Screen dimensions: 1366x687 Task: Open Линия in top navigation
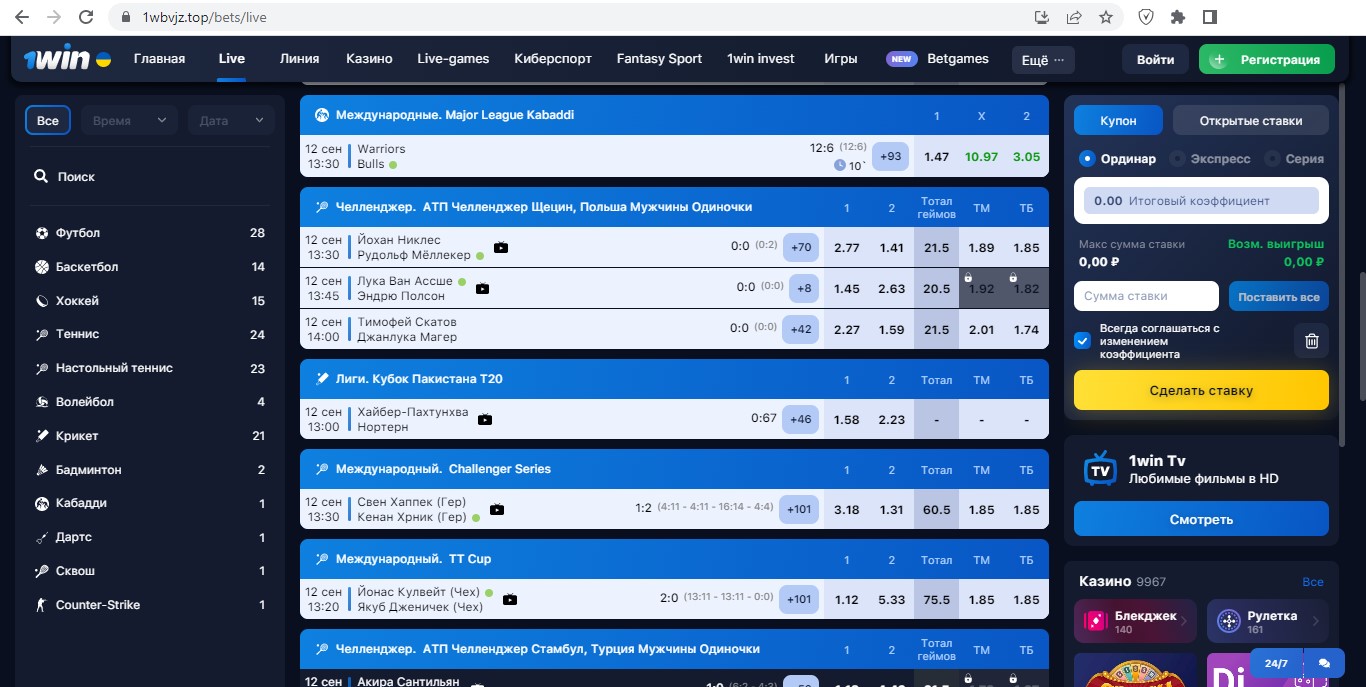point(300,59)
